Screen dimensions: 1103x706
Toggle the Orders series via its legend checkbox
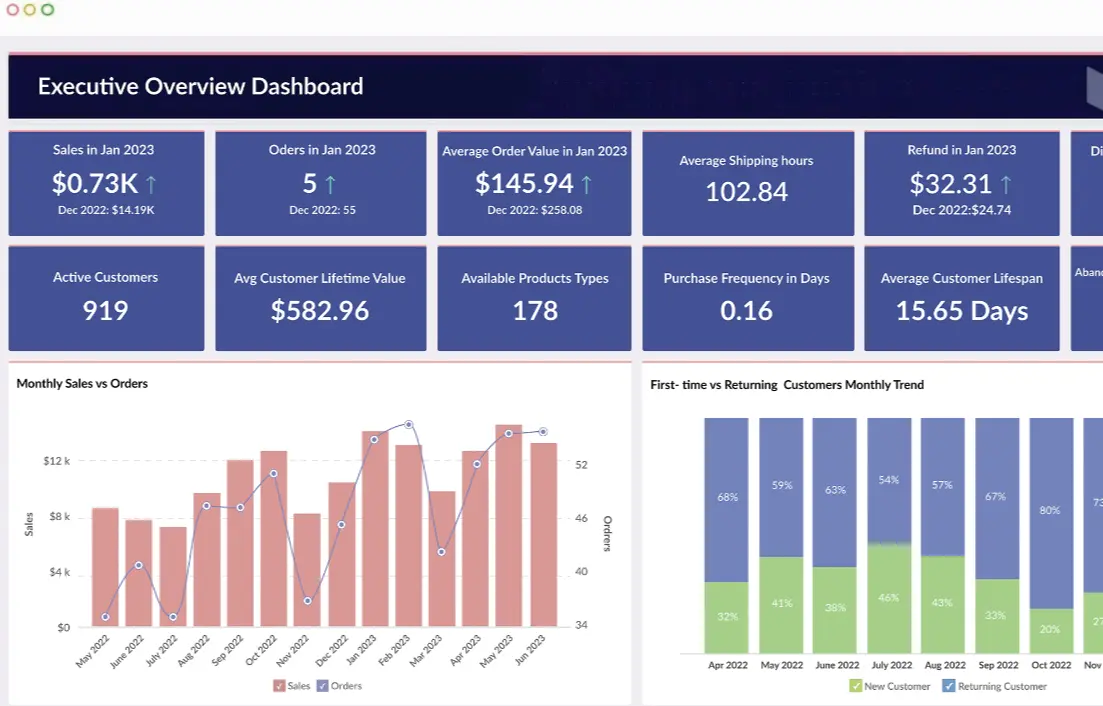pos(320,685)
